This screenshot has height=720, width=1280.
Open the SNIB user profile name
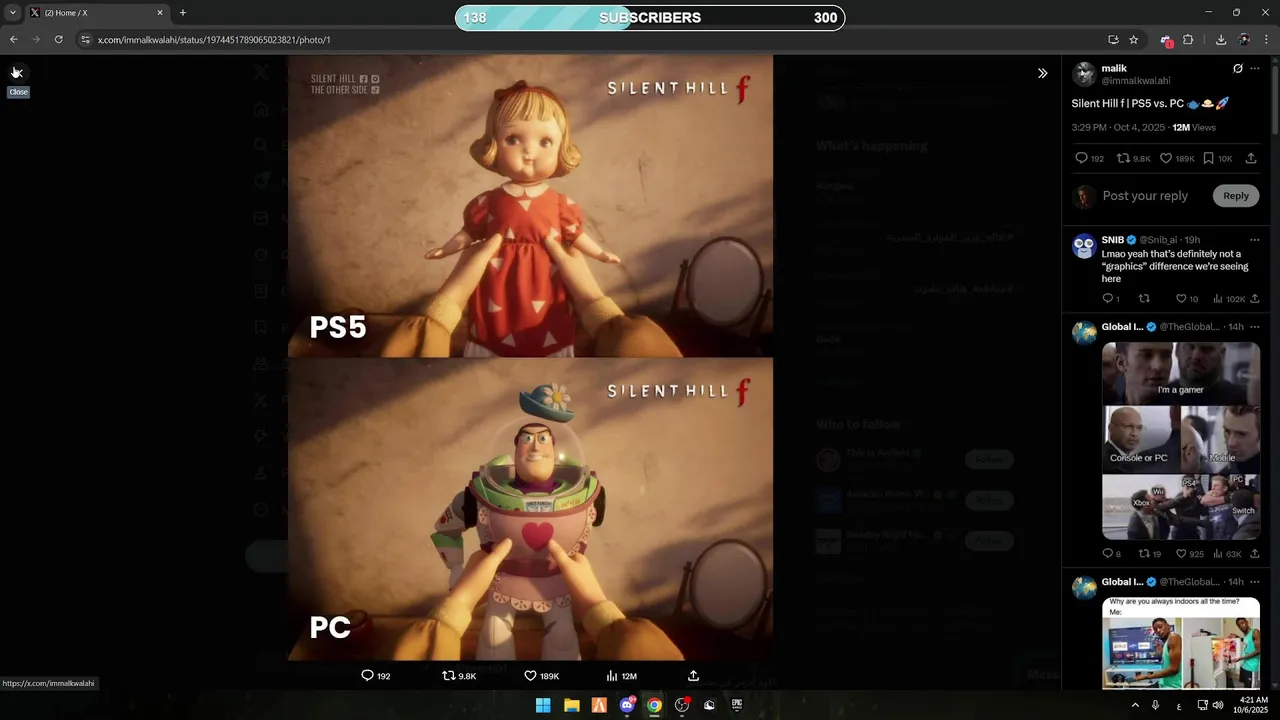[x=1112, y=240]
